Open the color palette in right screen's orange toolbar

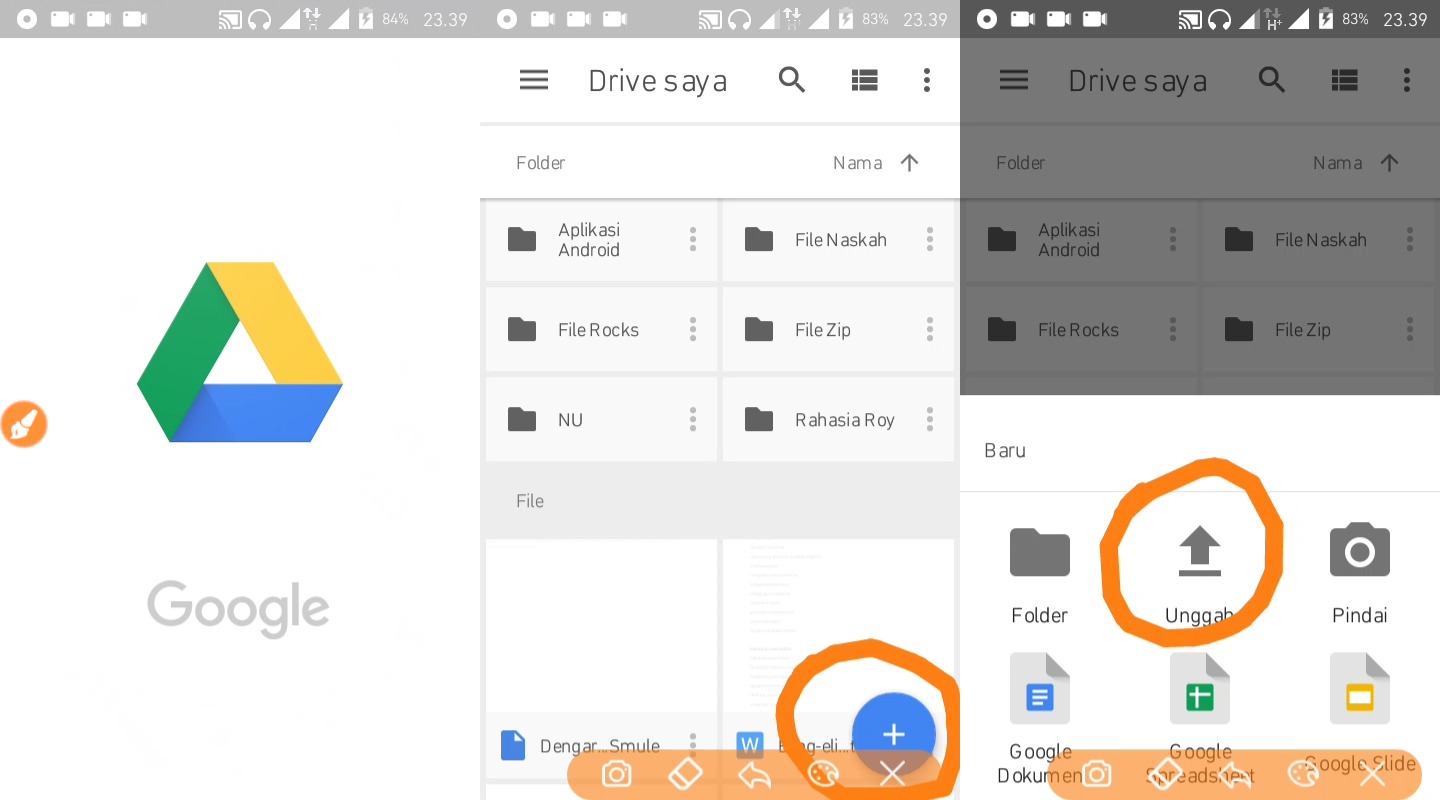click(1303, 774)
